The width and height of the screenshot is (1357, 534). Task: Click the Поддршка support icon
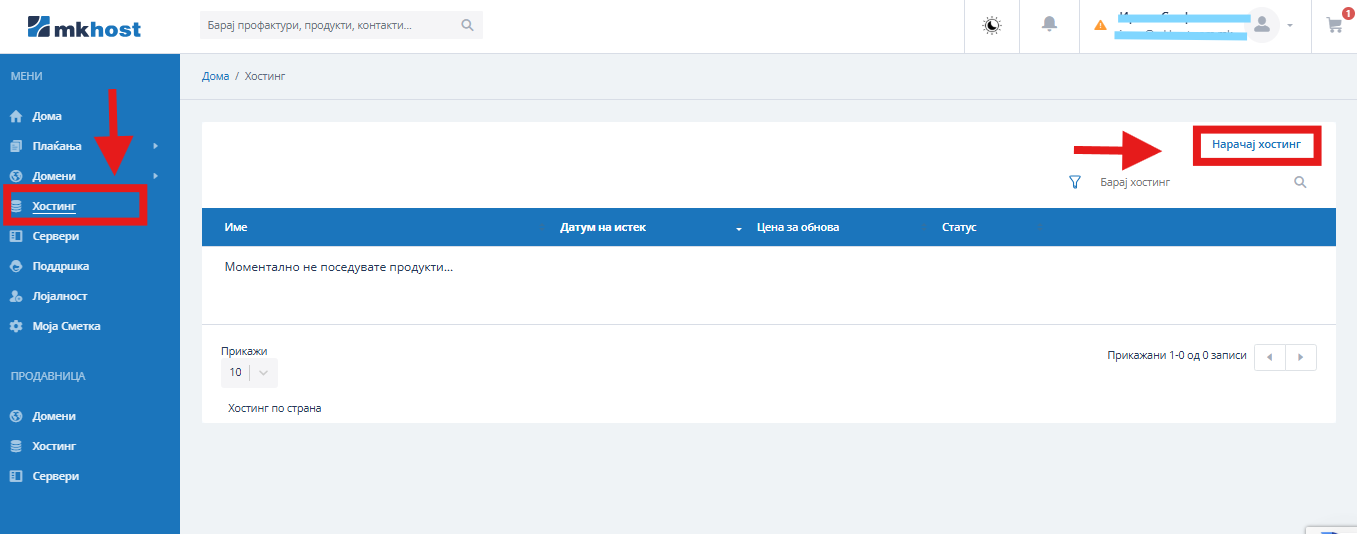click(16, 266)
